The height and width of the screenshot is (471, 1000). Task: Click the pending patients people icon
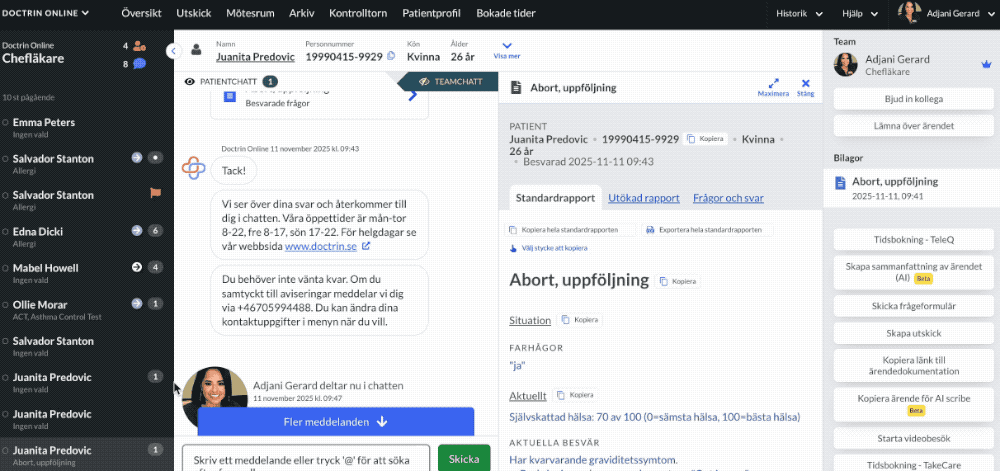[x=140, y=46]
